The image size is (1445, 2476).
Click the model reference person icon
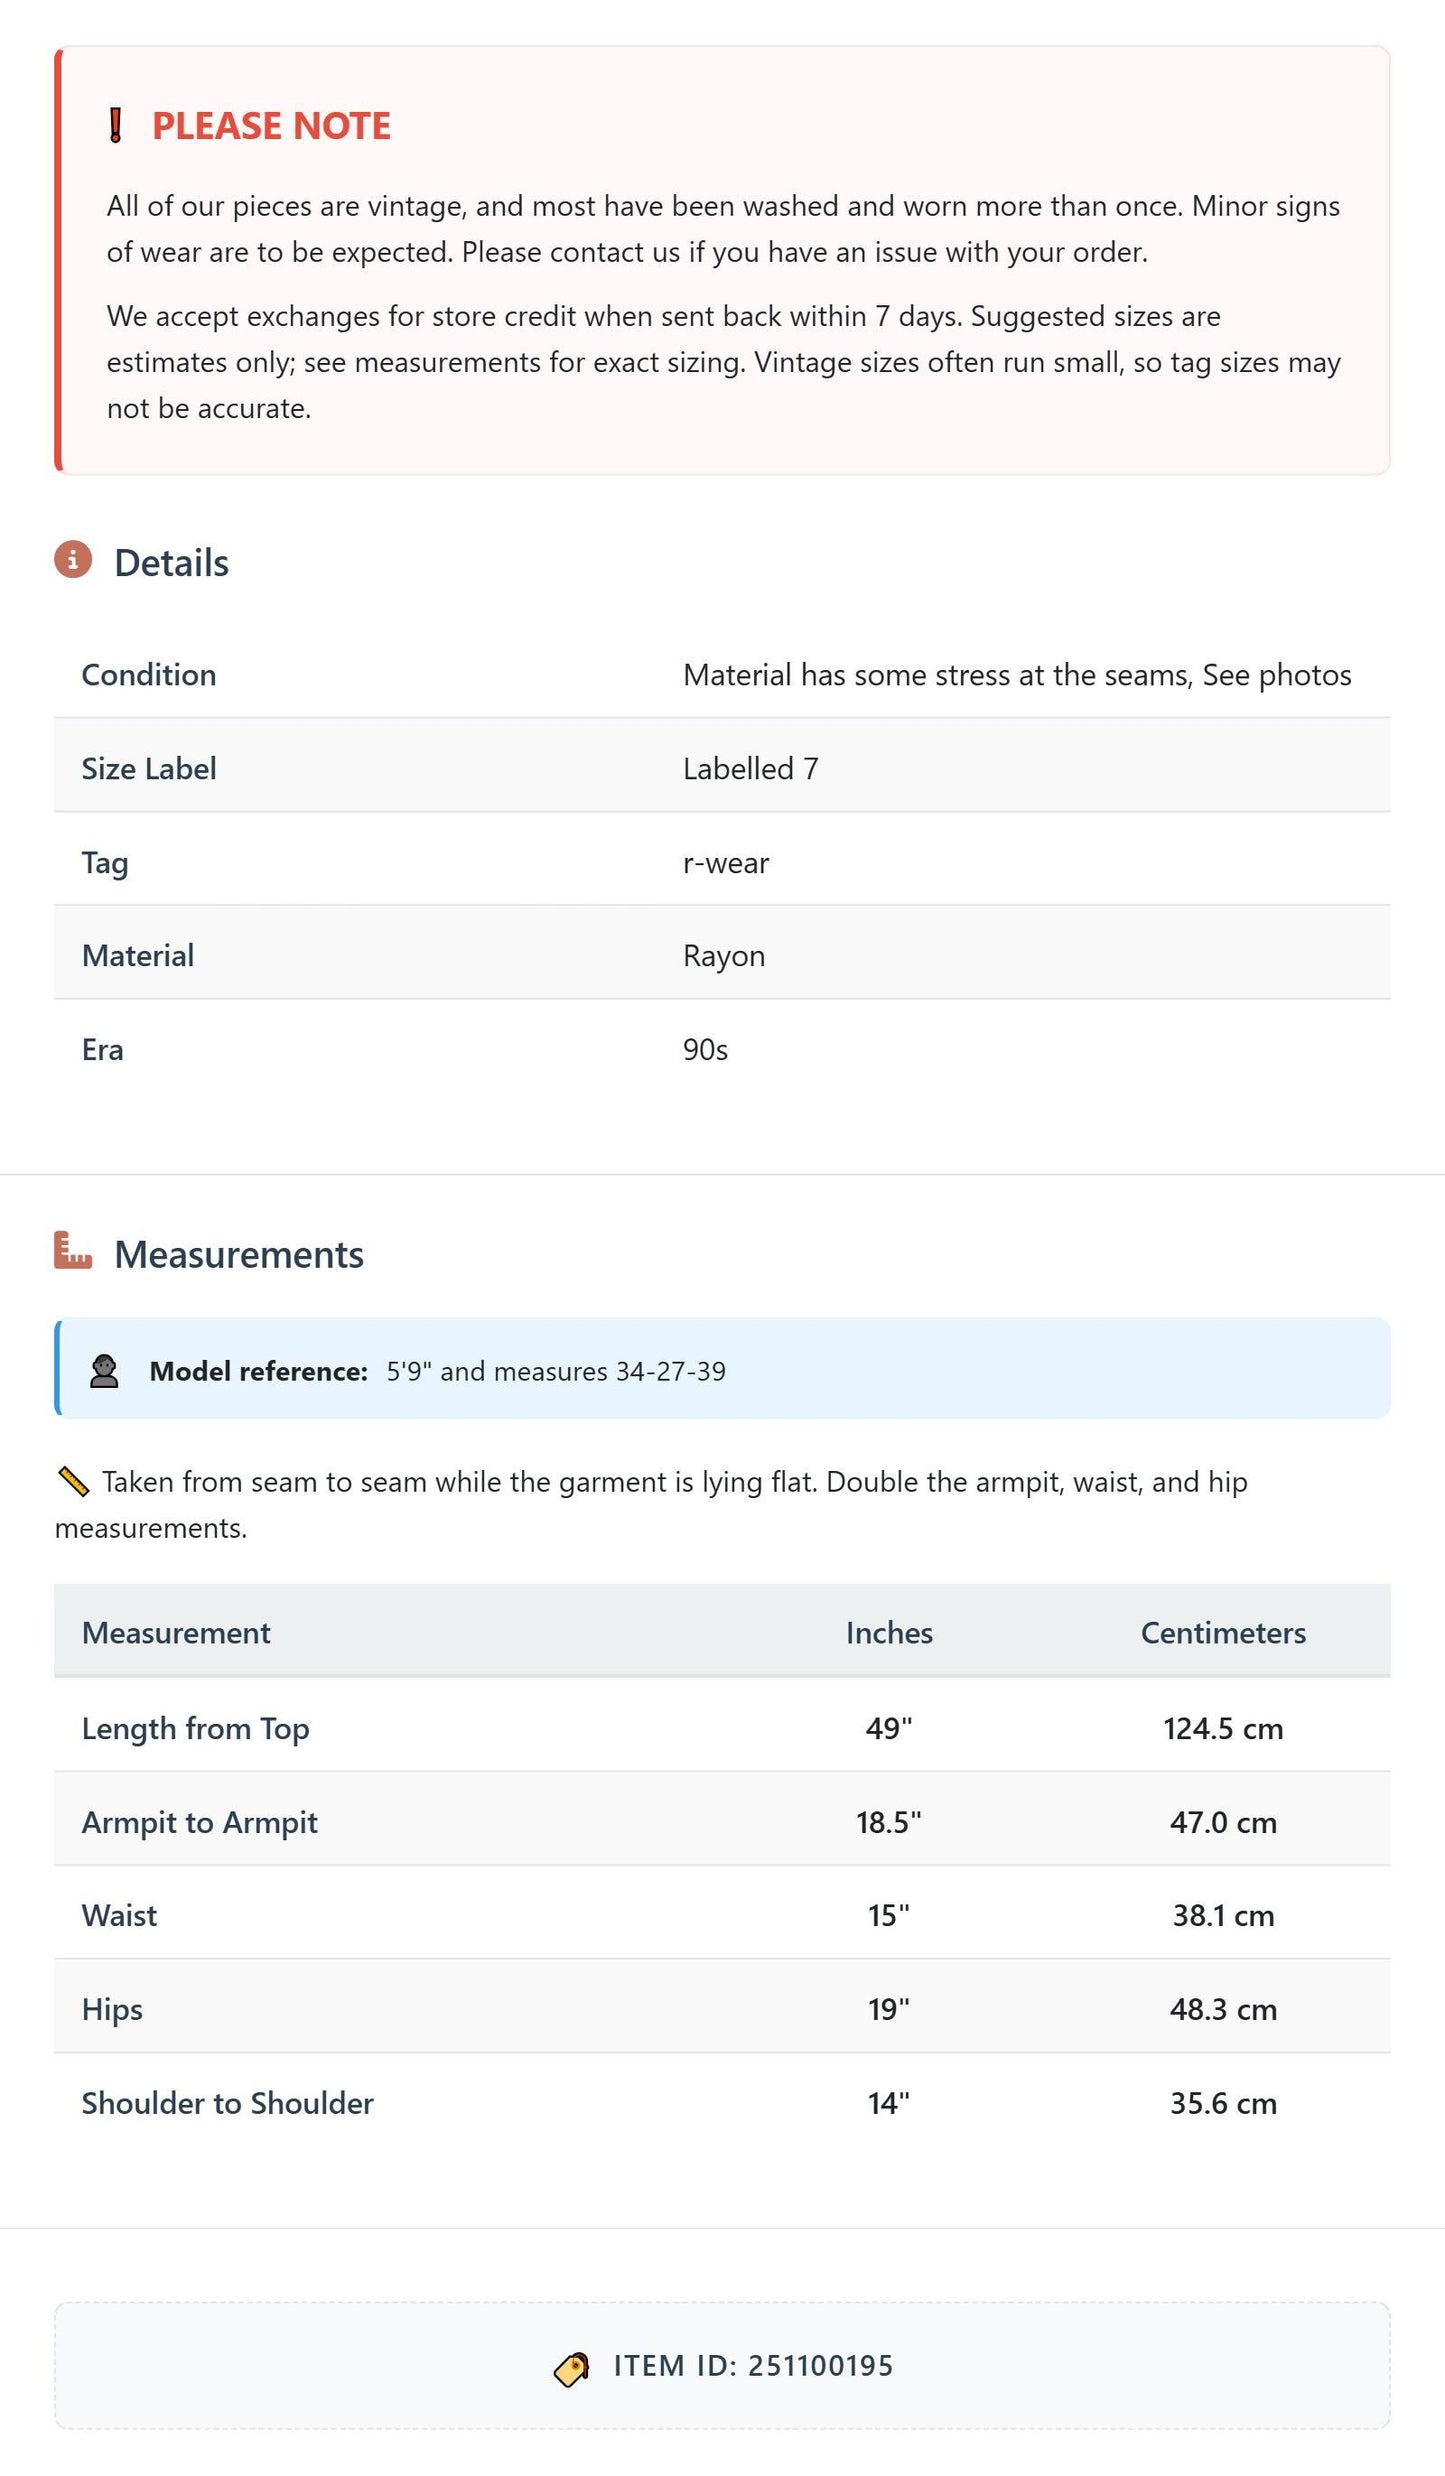pyautogui.click(x=104, y=1371)
